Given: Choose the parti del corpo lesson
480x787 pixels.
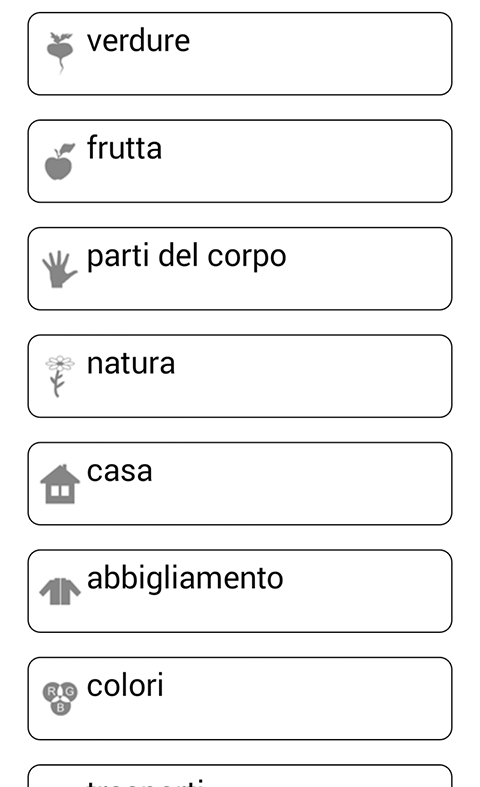Looking at the screenshot, I should [x=240, y=269].
